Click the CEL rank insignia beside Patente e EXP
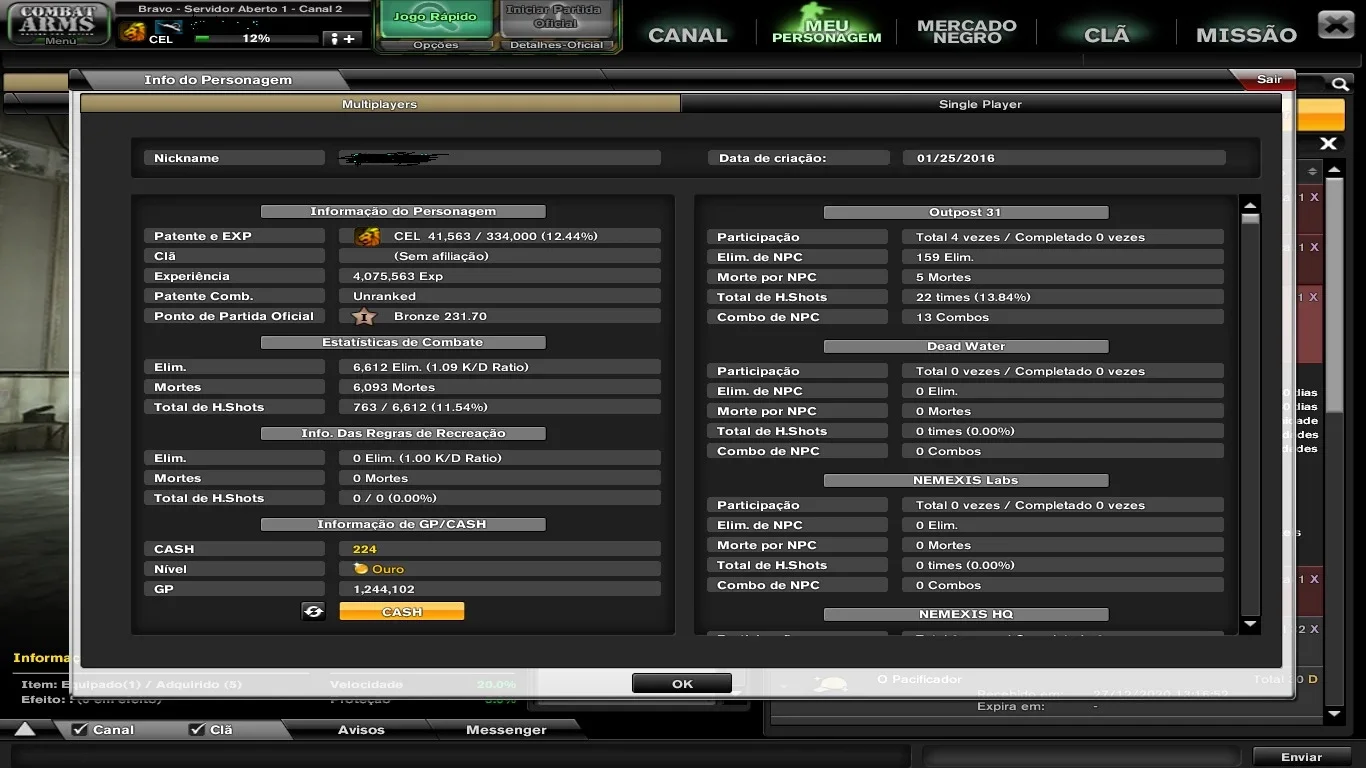This screenshot has height=768, width=1366. pyautogui.click(x=367, y=236)
